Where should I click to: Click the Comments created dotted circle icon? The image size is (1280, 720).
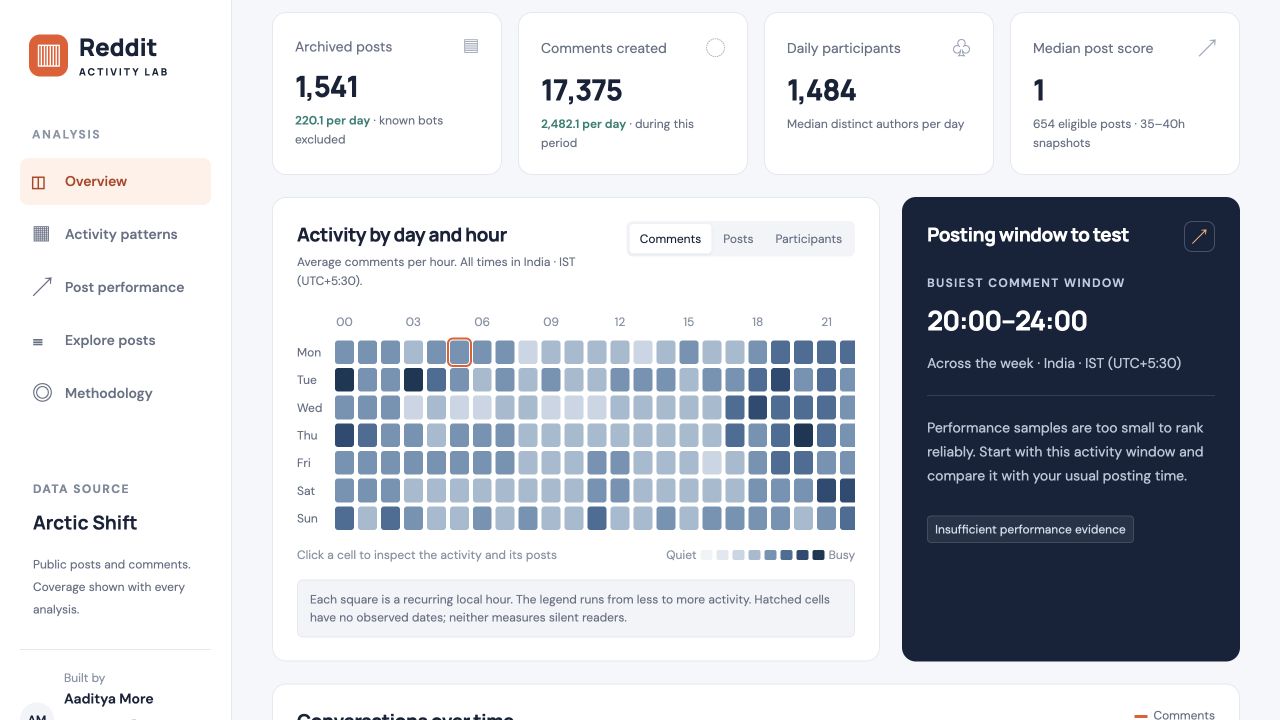715,48
